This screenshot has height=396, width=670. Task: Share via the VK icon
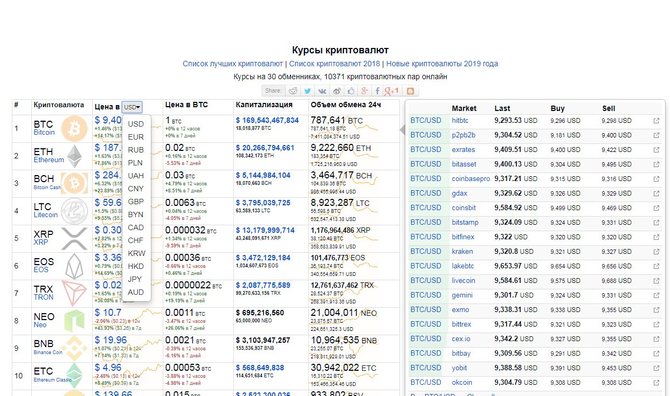pos(322,91)
